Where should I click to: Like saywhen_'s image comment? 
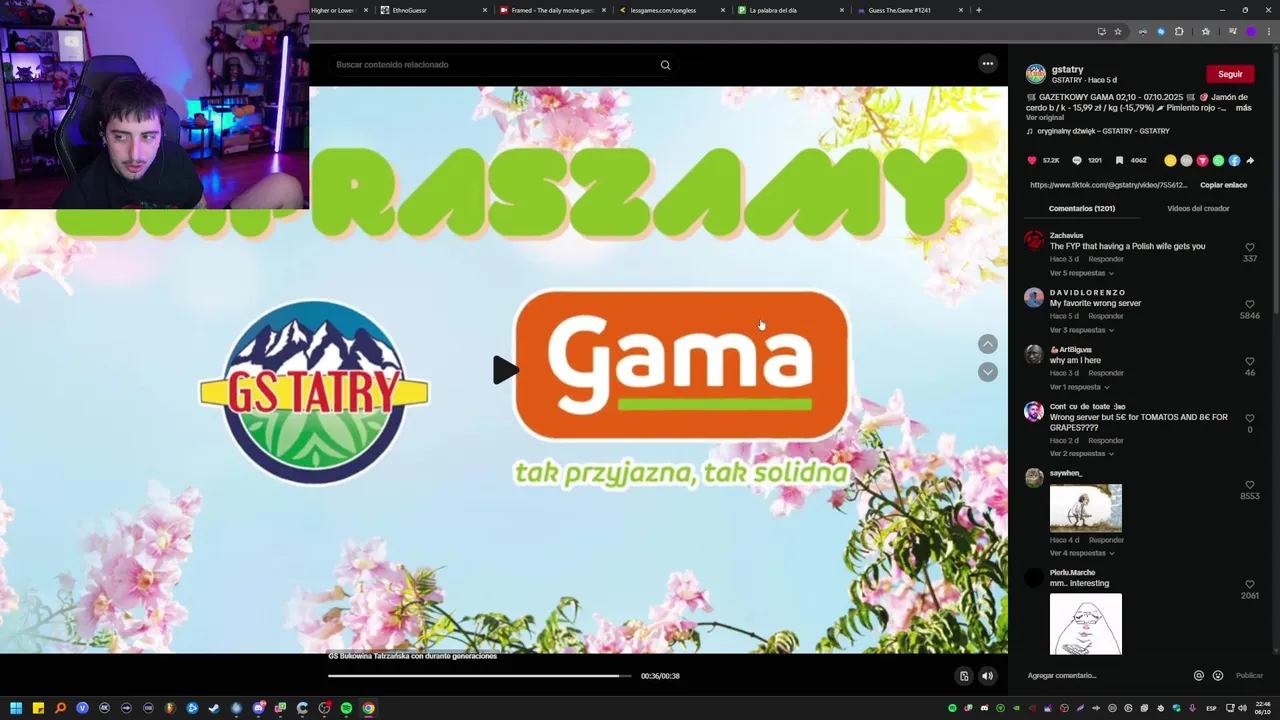pyautogui.click(x=1249, y=485)
